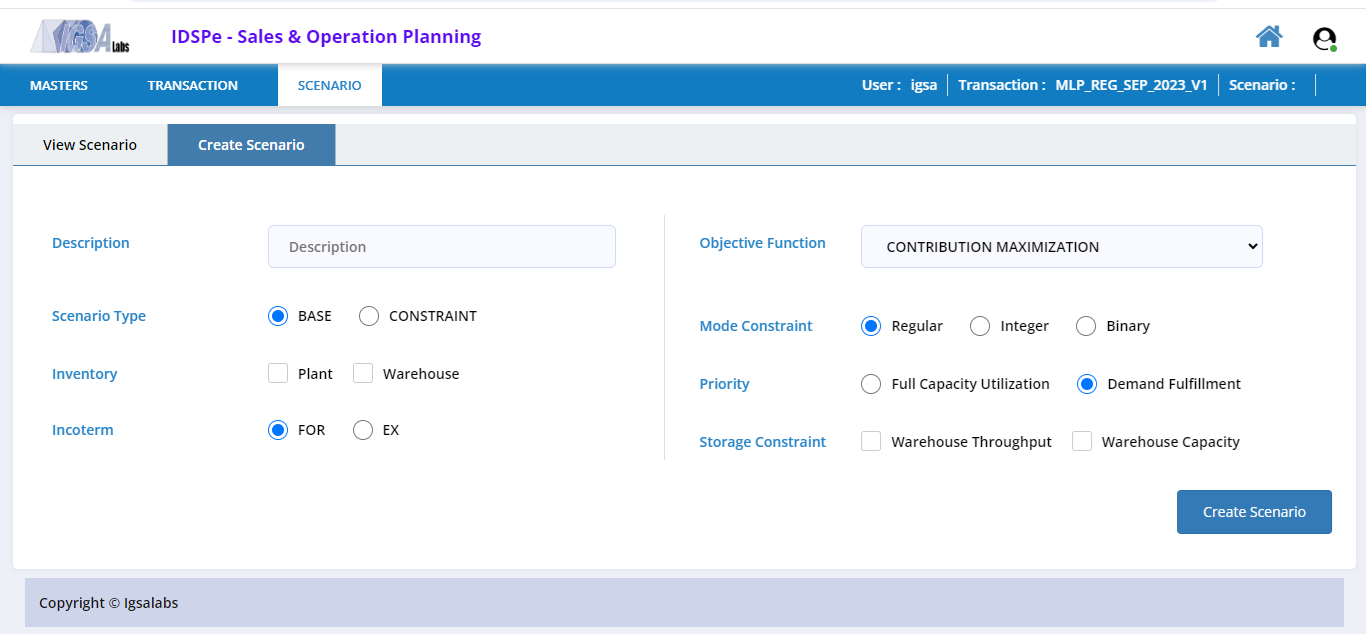Click the Copyright © Igsalabs footer text
This screenshot has width=1366, height=634.
[109, 603]
